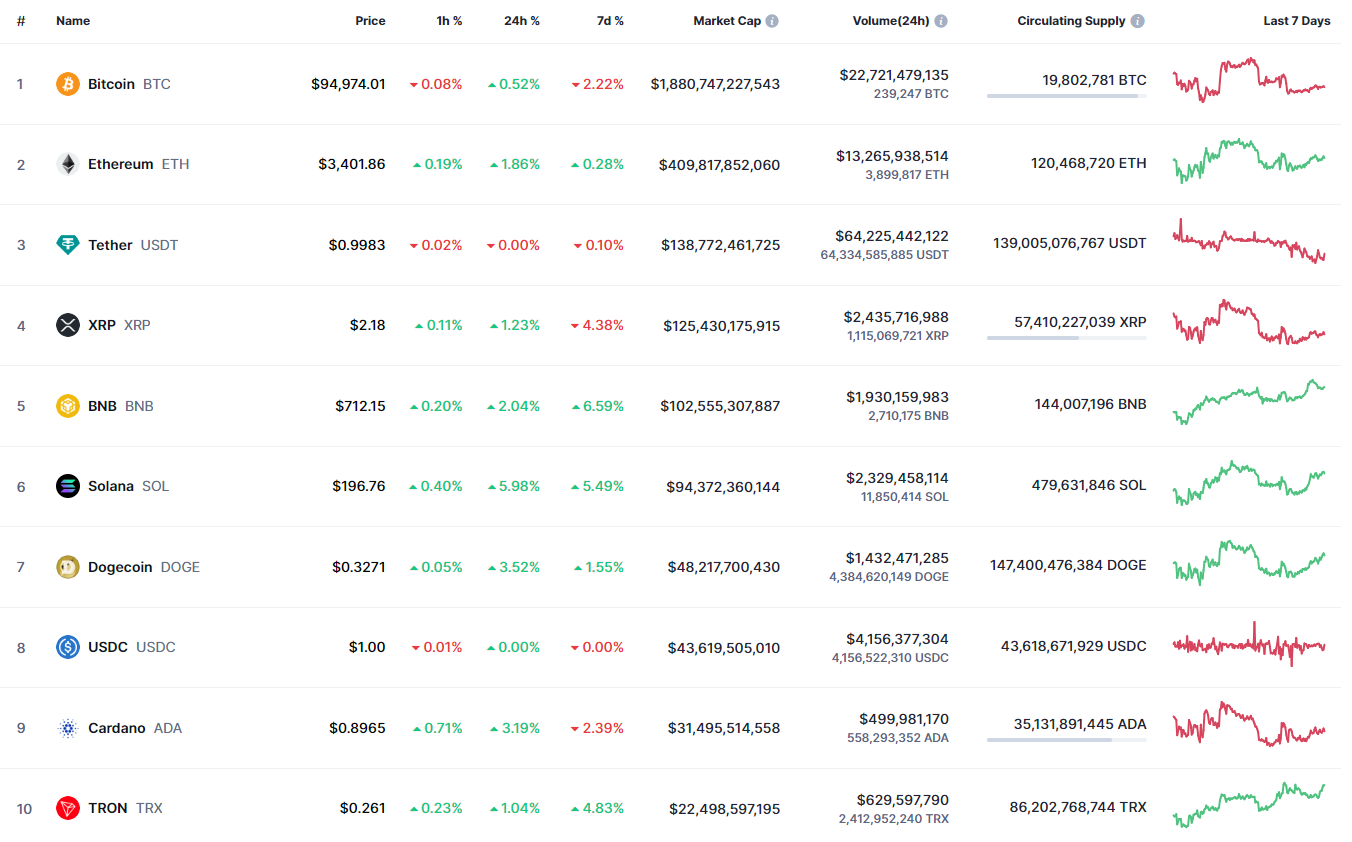Image resolution: width=1352 pixels, height=842 pixels.
Task: Click the Volume(24h) info icon
Action: (x=941, y=21)
